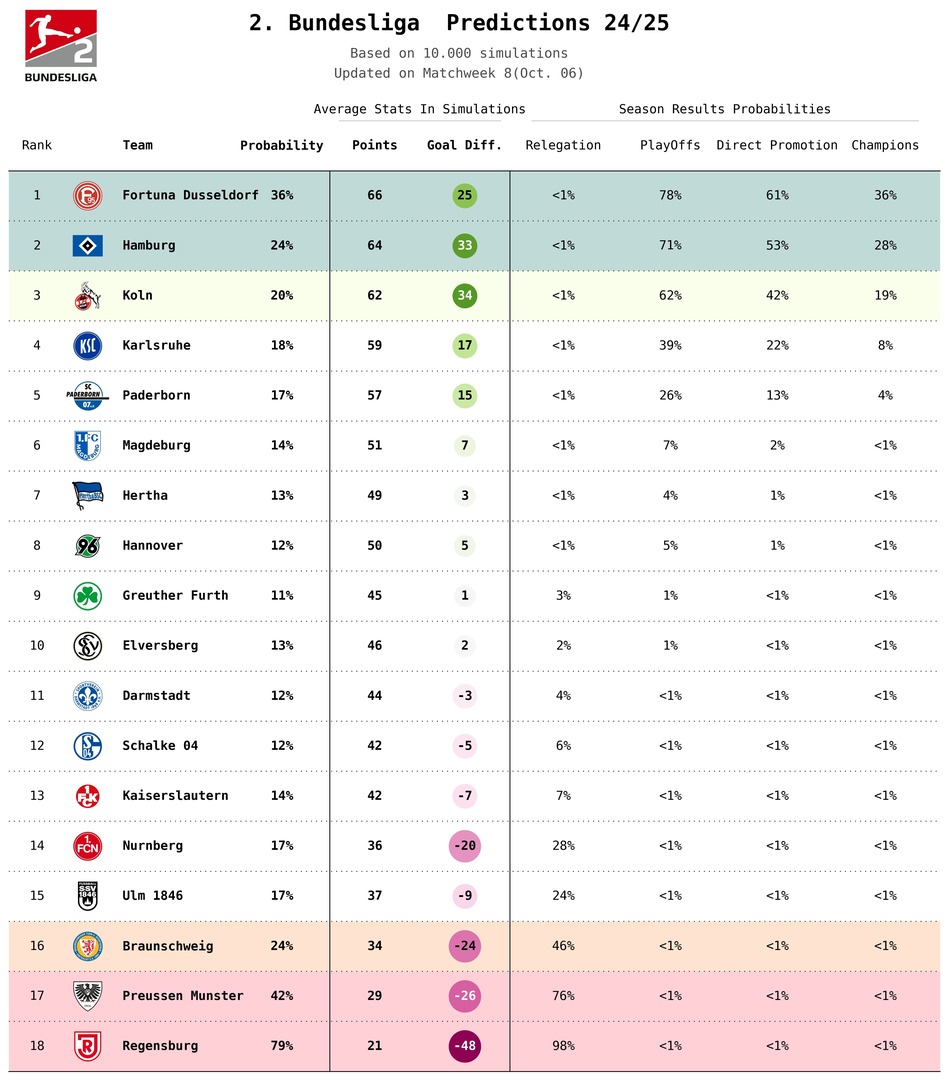Click the Preussen Munster team name
This screenshot has width=949, height=1080.
183,996
